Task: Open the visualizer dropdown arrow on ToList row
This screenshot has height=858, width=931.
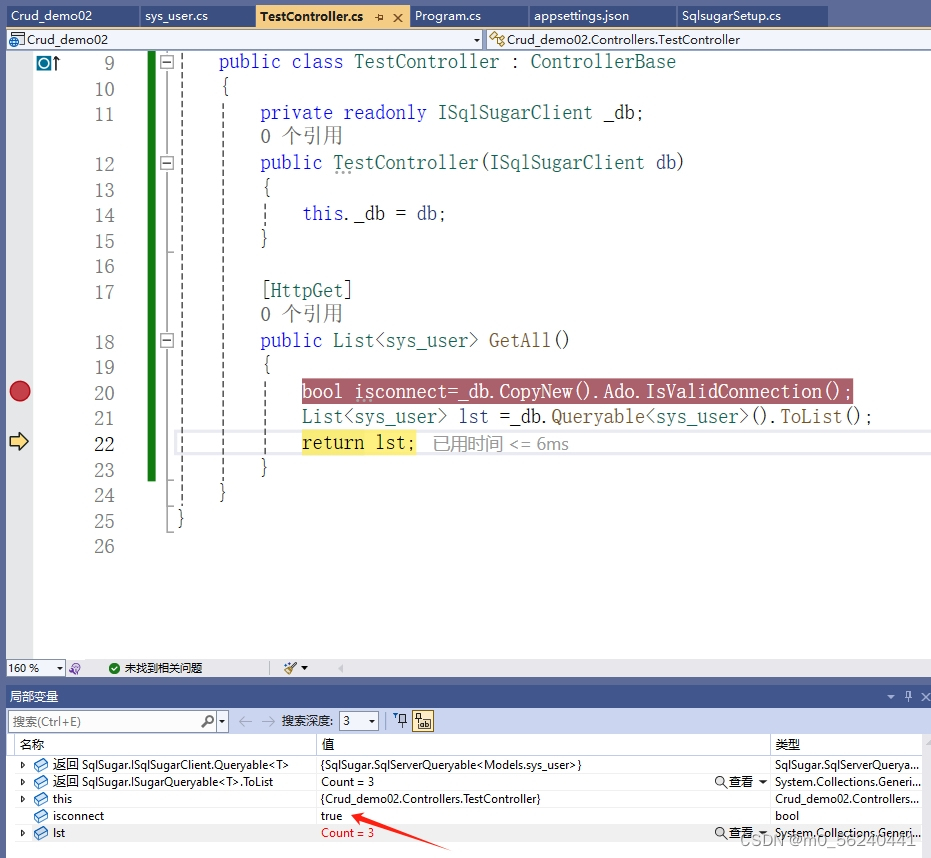Action: pos(763,782)
